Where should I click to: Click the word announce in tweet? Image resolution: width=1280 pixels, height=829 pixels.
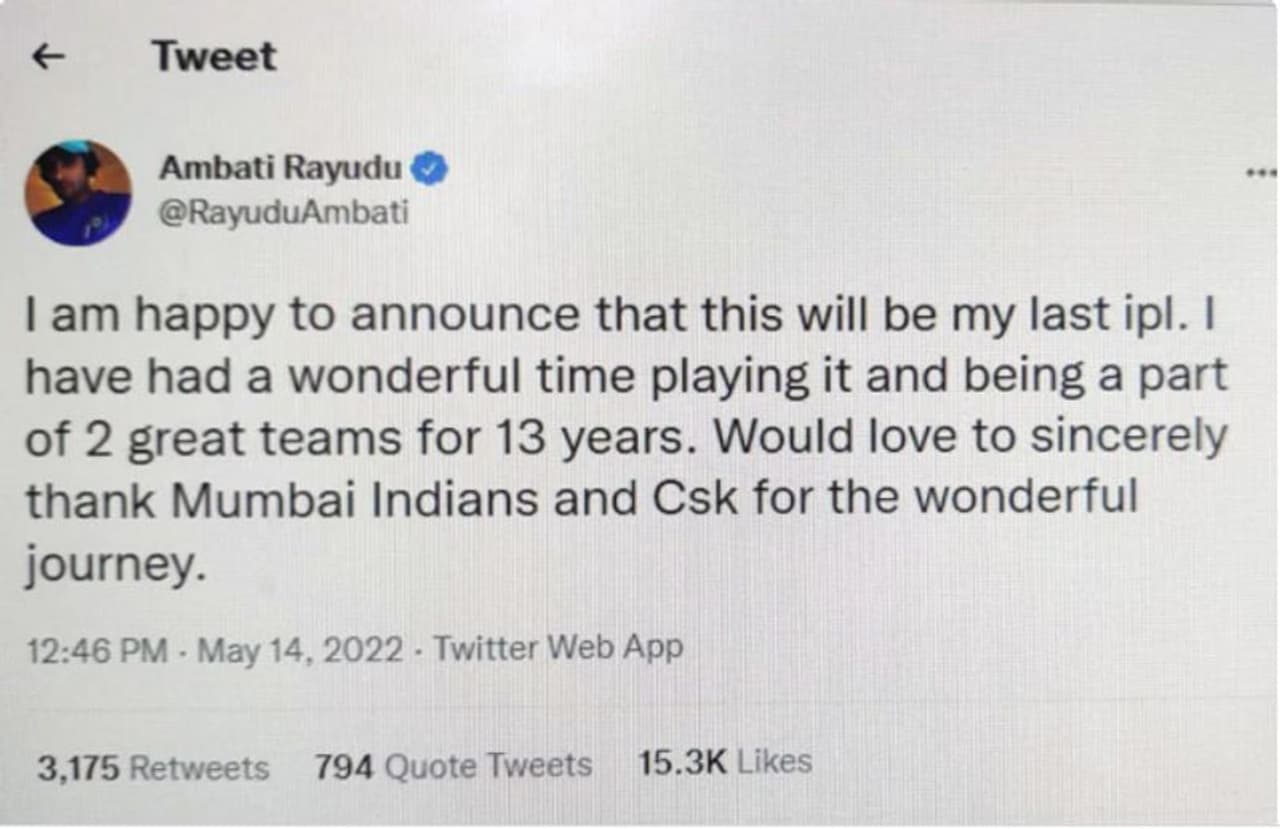coord(466,316)
